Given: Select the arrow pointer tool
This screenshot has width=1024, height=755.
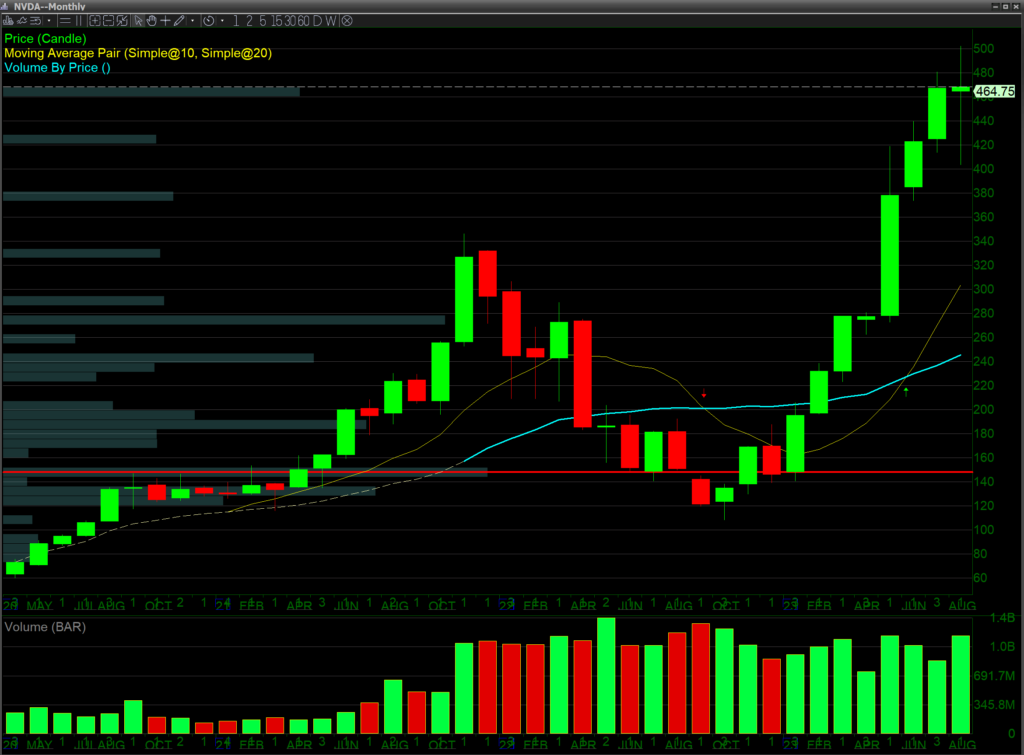Looking at the screenshot, I should (138, 21).
